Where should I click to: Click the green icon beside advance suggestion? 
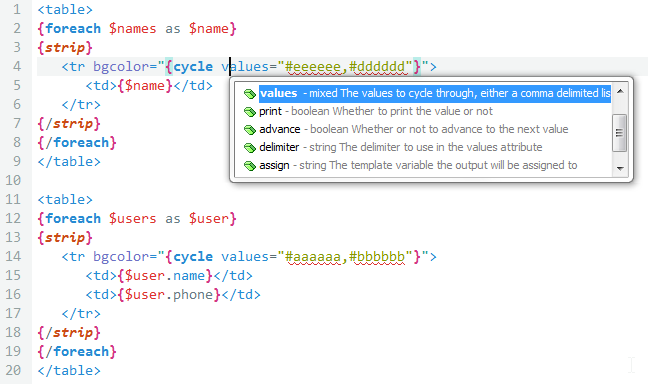[x=250, y=130]
